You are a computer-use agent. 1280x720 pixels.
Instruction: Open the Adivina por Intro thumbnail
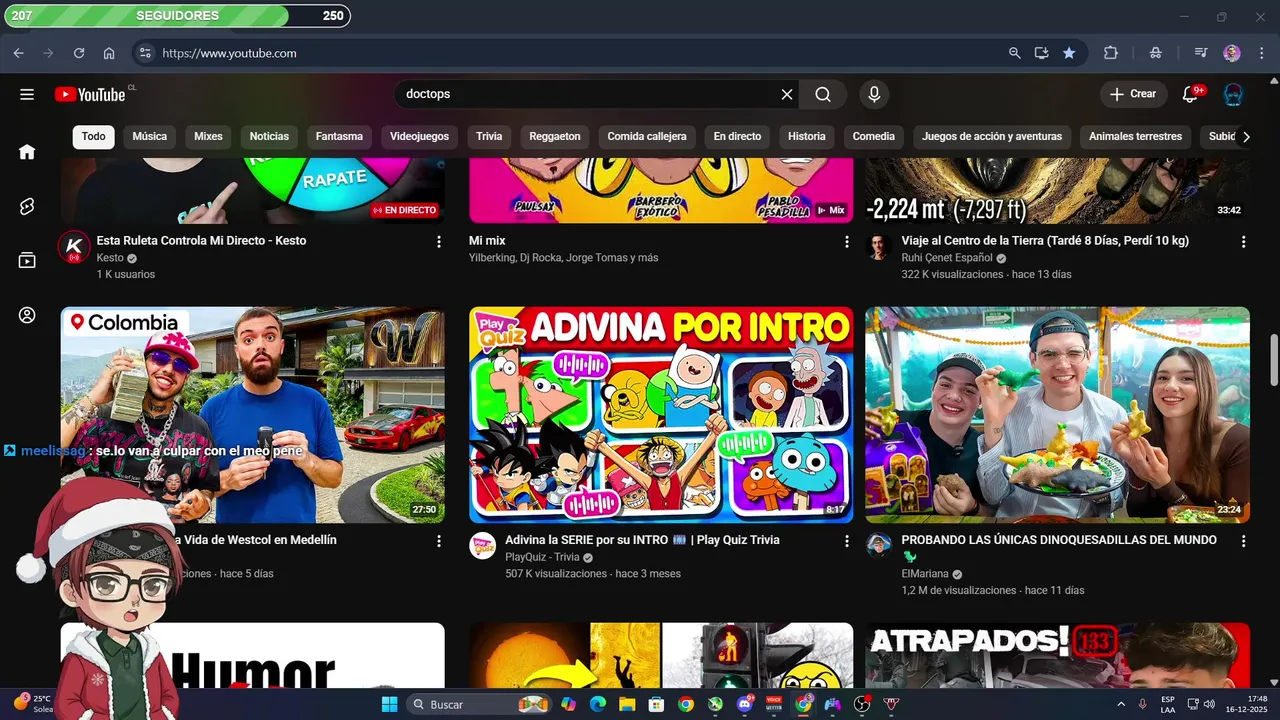[x=661, y=414]
